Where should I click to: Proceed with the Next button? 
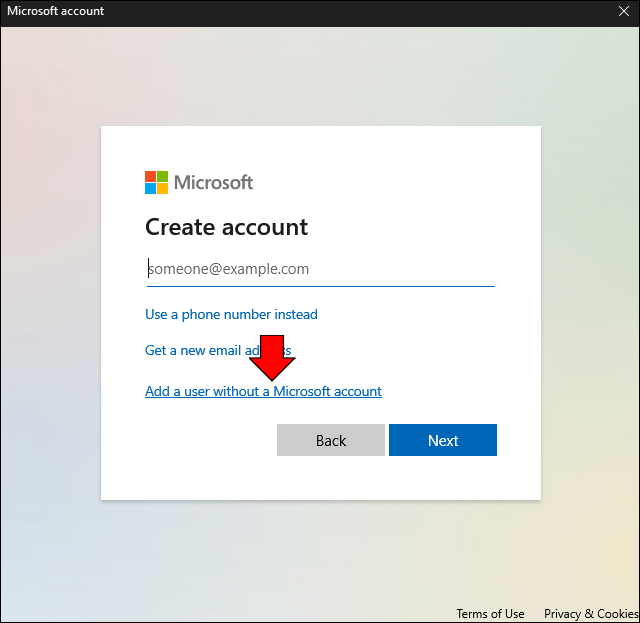(x=443, y=440)
